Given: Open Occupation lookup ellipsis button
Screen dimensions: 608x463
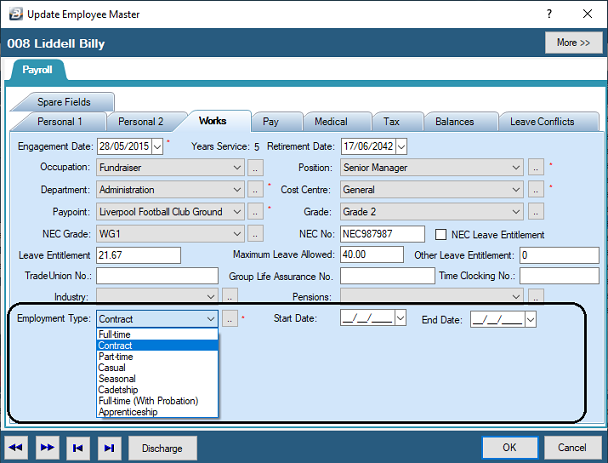Looking at the screenshot, I should (255, 168).
